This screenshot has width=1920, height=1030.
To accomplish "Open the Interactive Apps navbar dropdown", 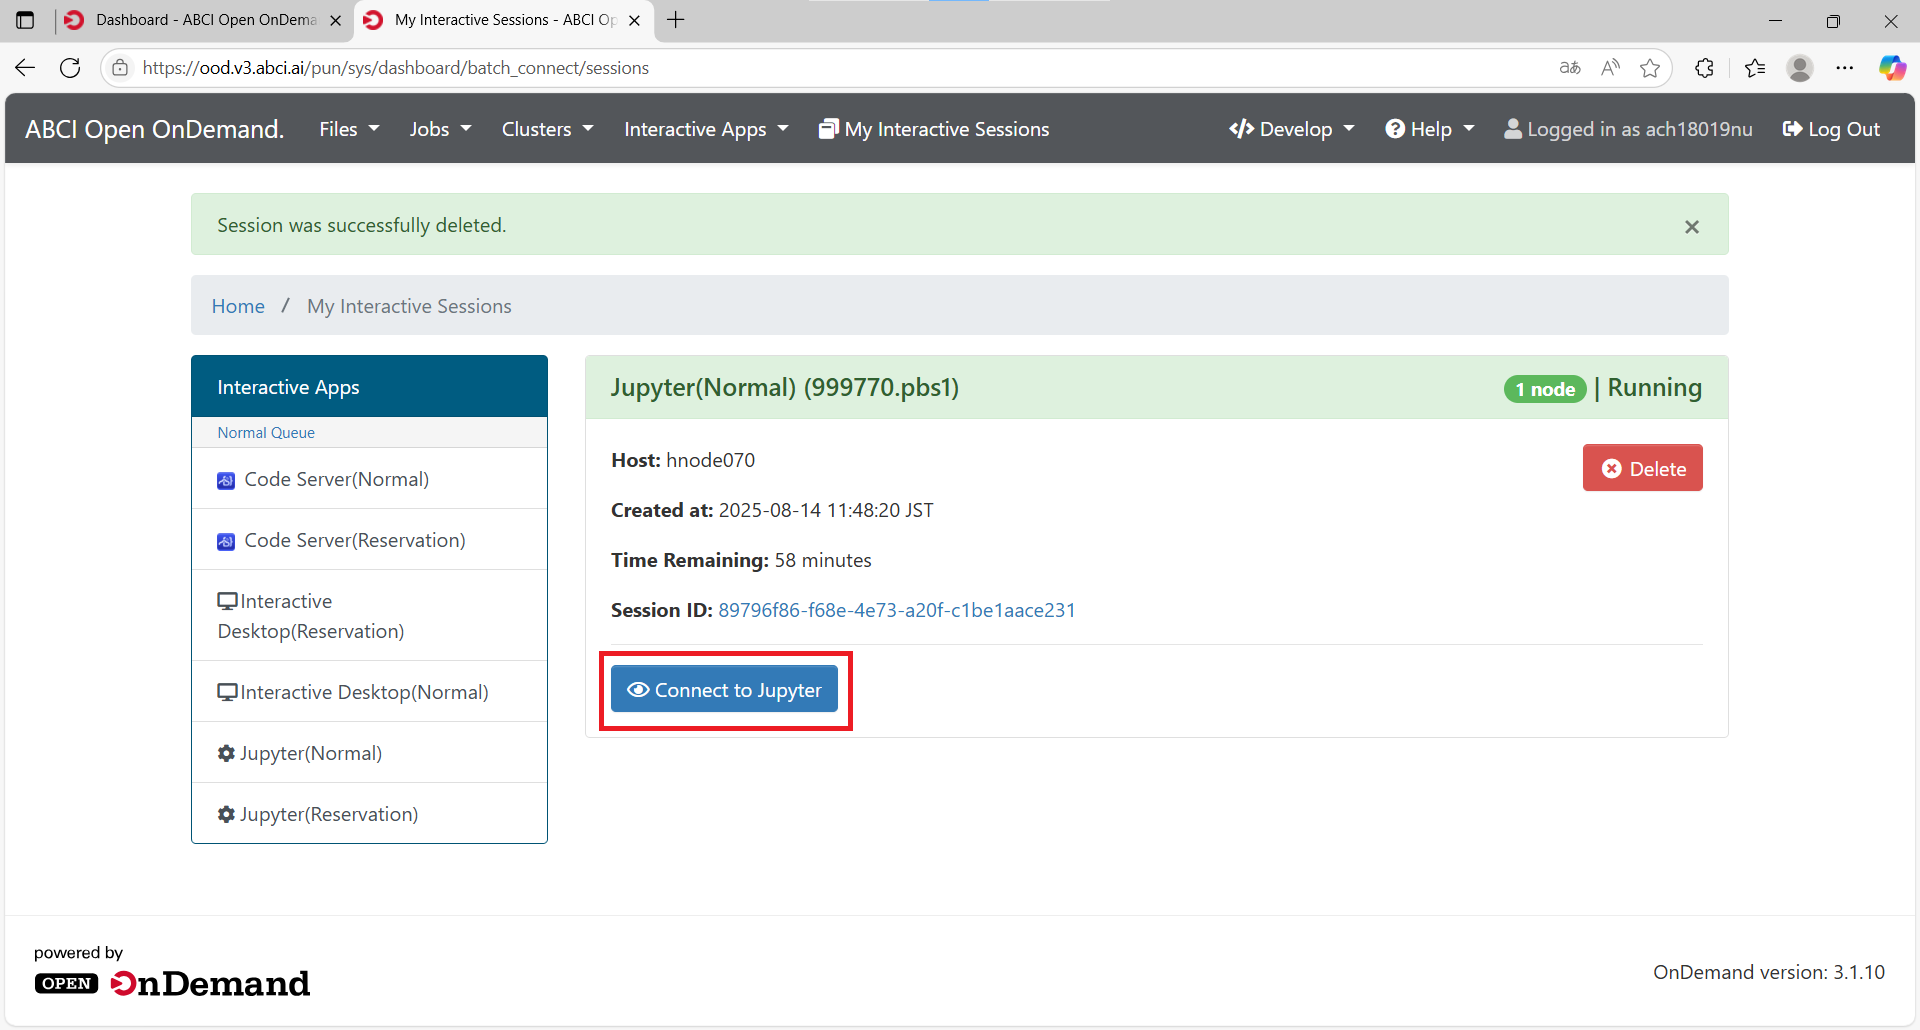I will pos(706,129).
